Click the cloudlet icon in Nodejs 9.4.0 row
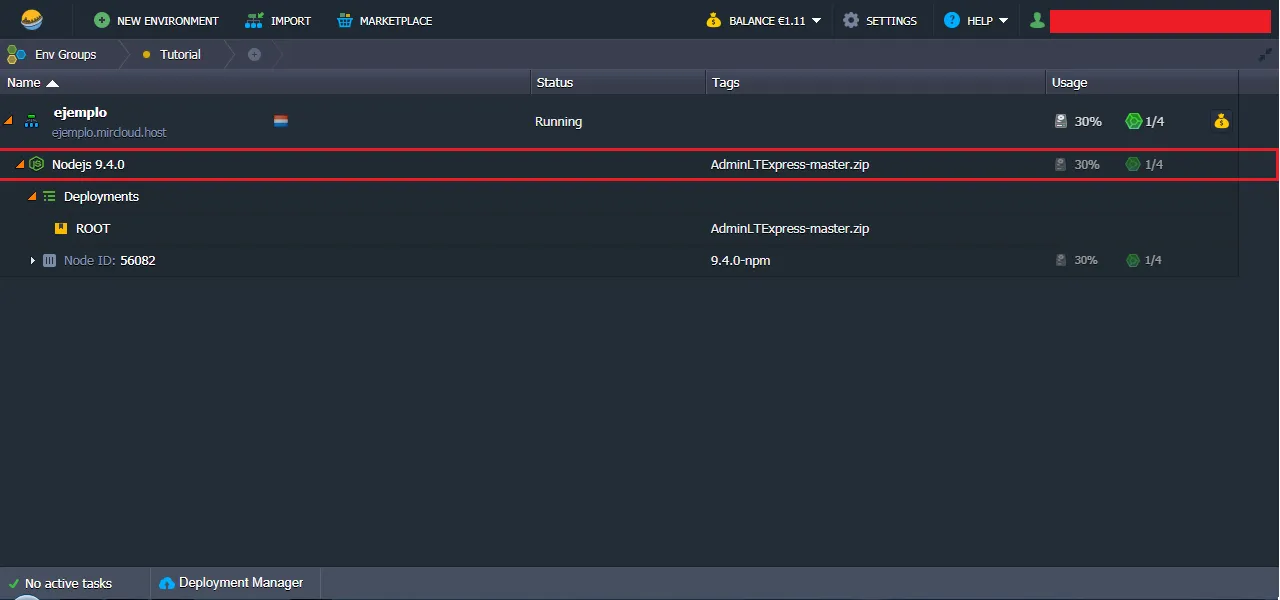Image resolution: width=1280 pixels, height=600 pixels. [x=1133, y=164]
